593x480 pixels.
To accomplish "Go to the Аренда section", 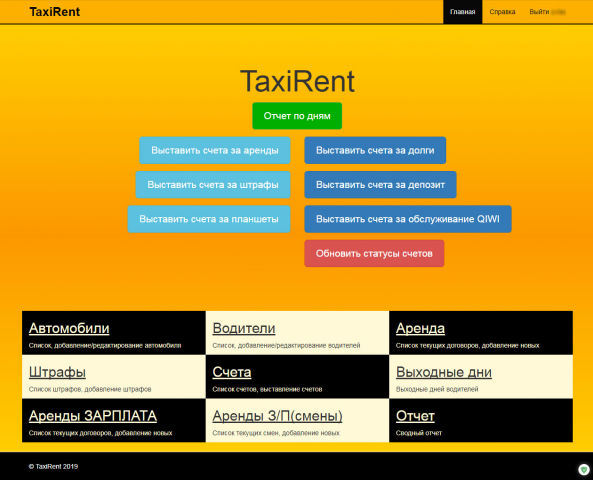I will coord(420,328).
